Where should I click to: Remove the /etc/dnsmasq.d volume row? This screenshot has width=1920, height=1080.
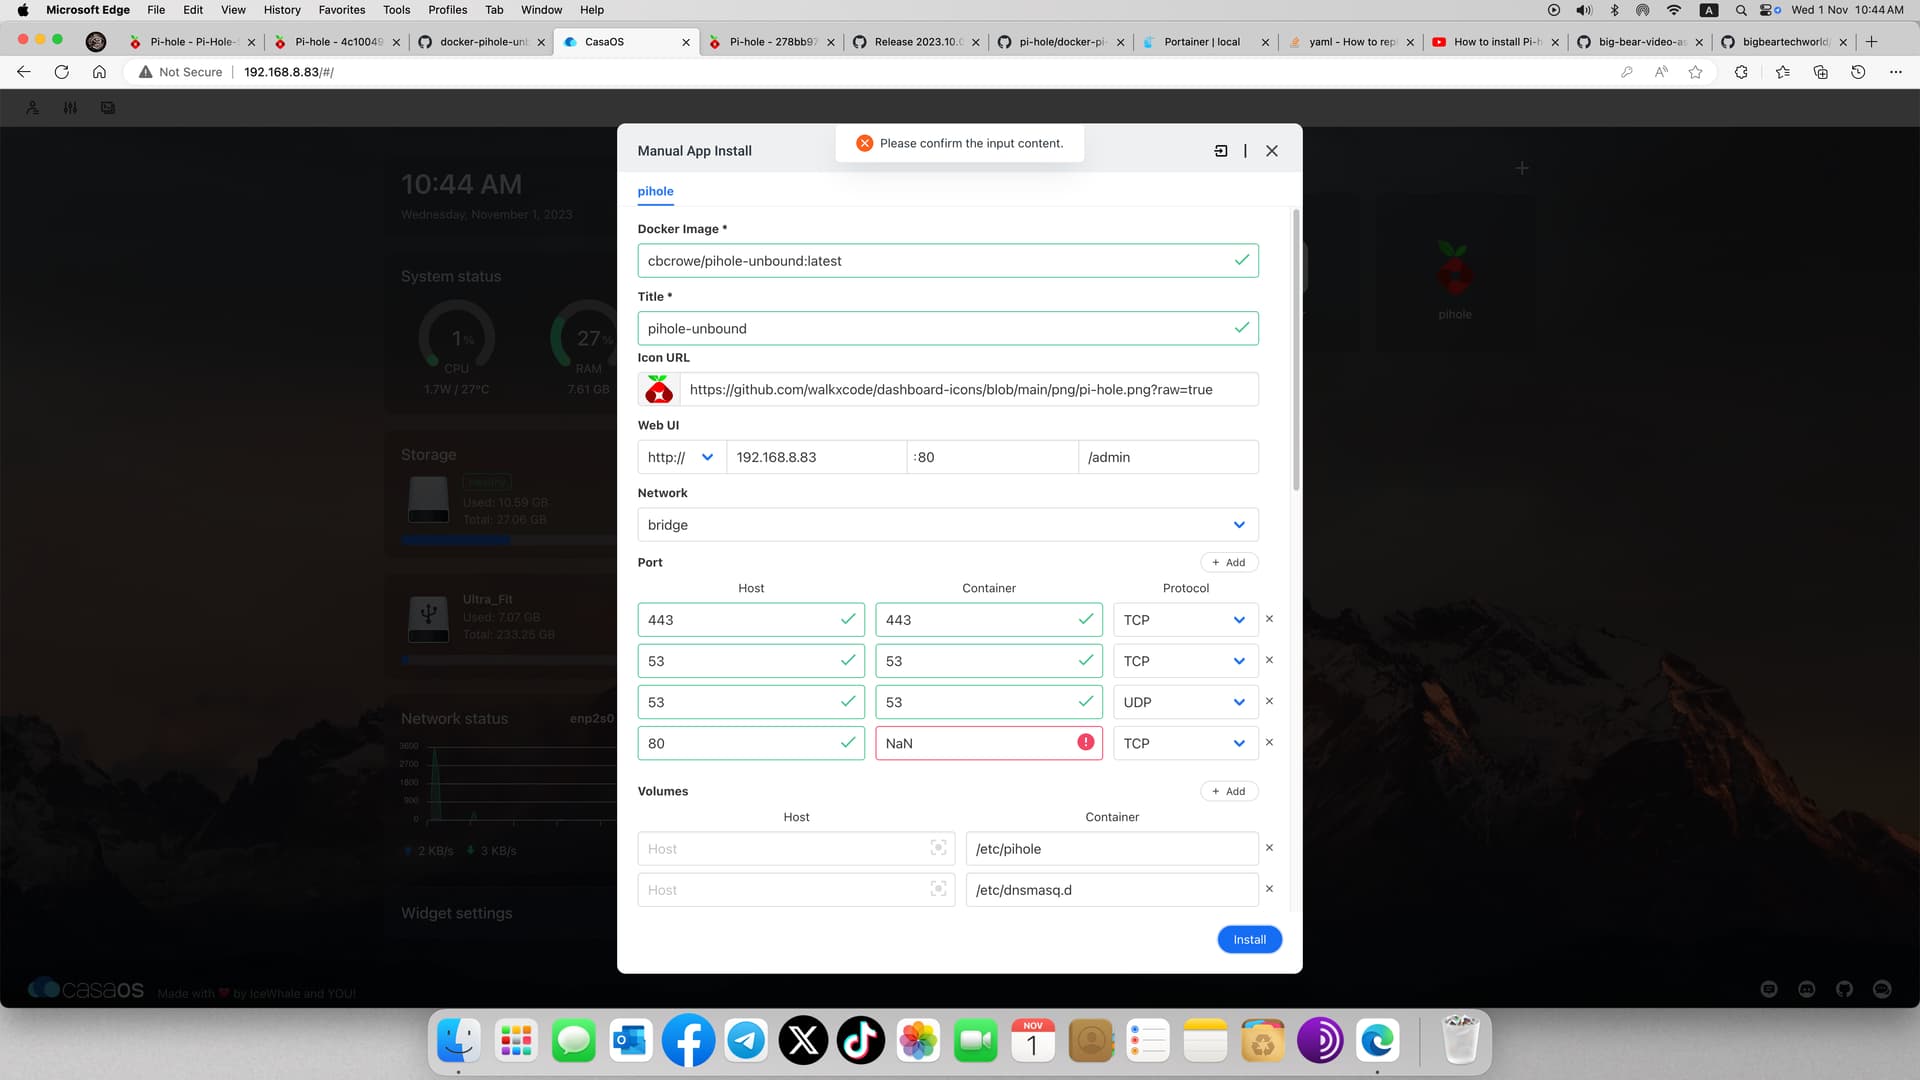tap(1269, 889)
